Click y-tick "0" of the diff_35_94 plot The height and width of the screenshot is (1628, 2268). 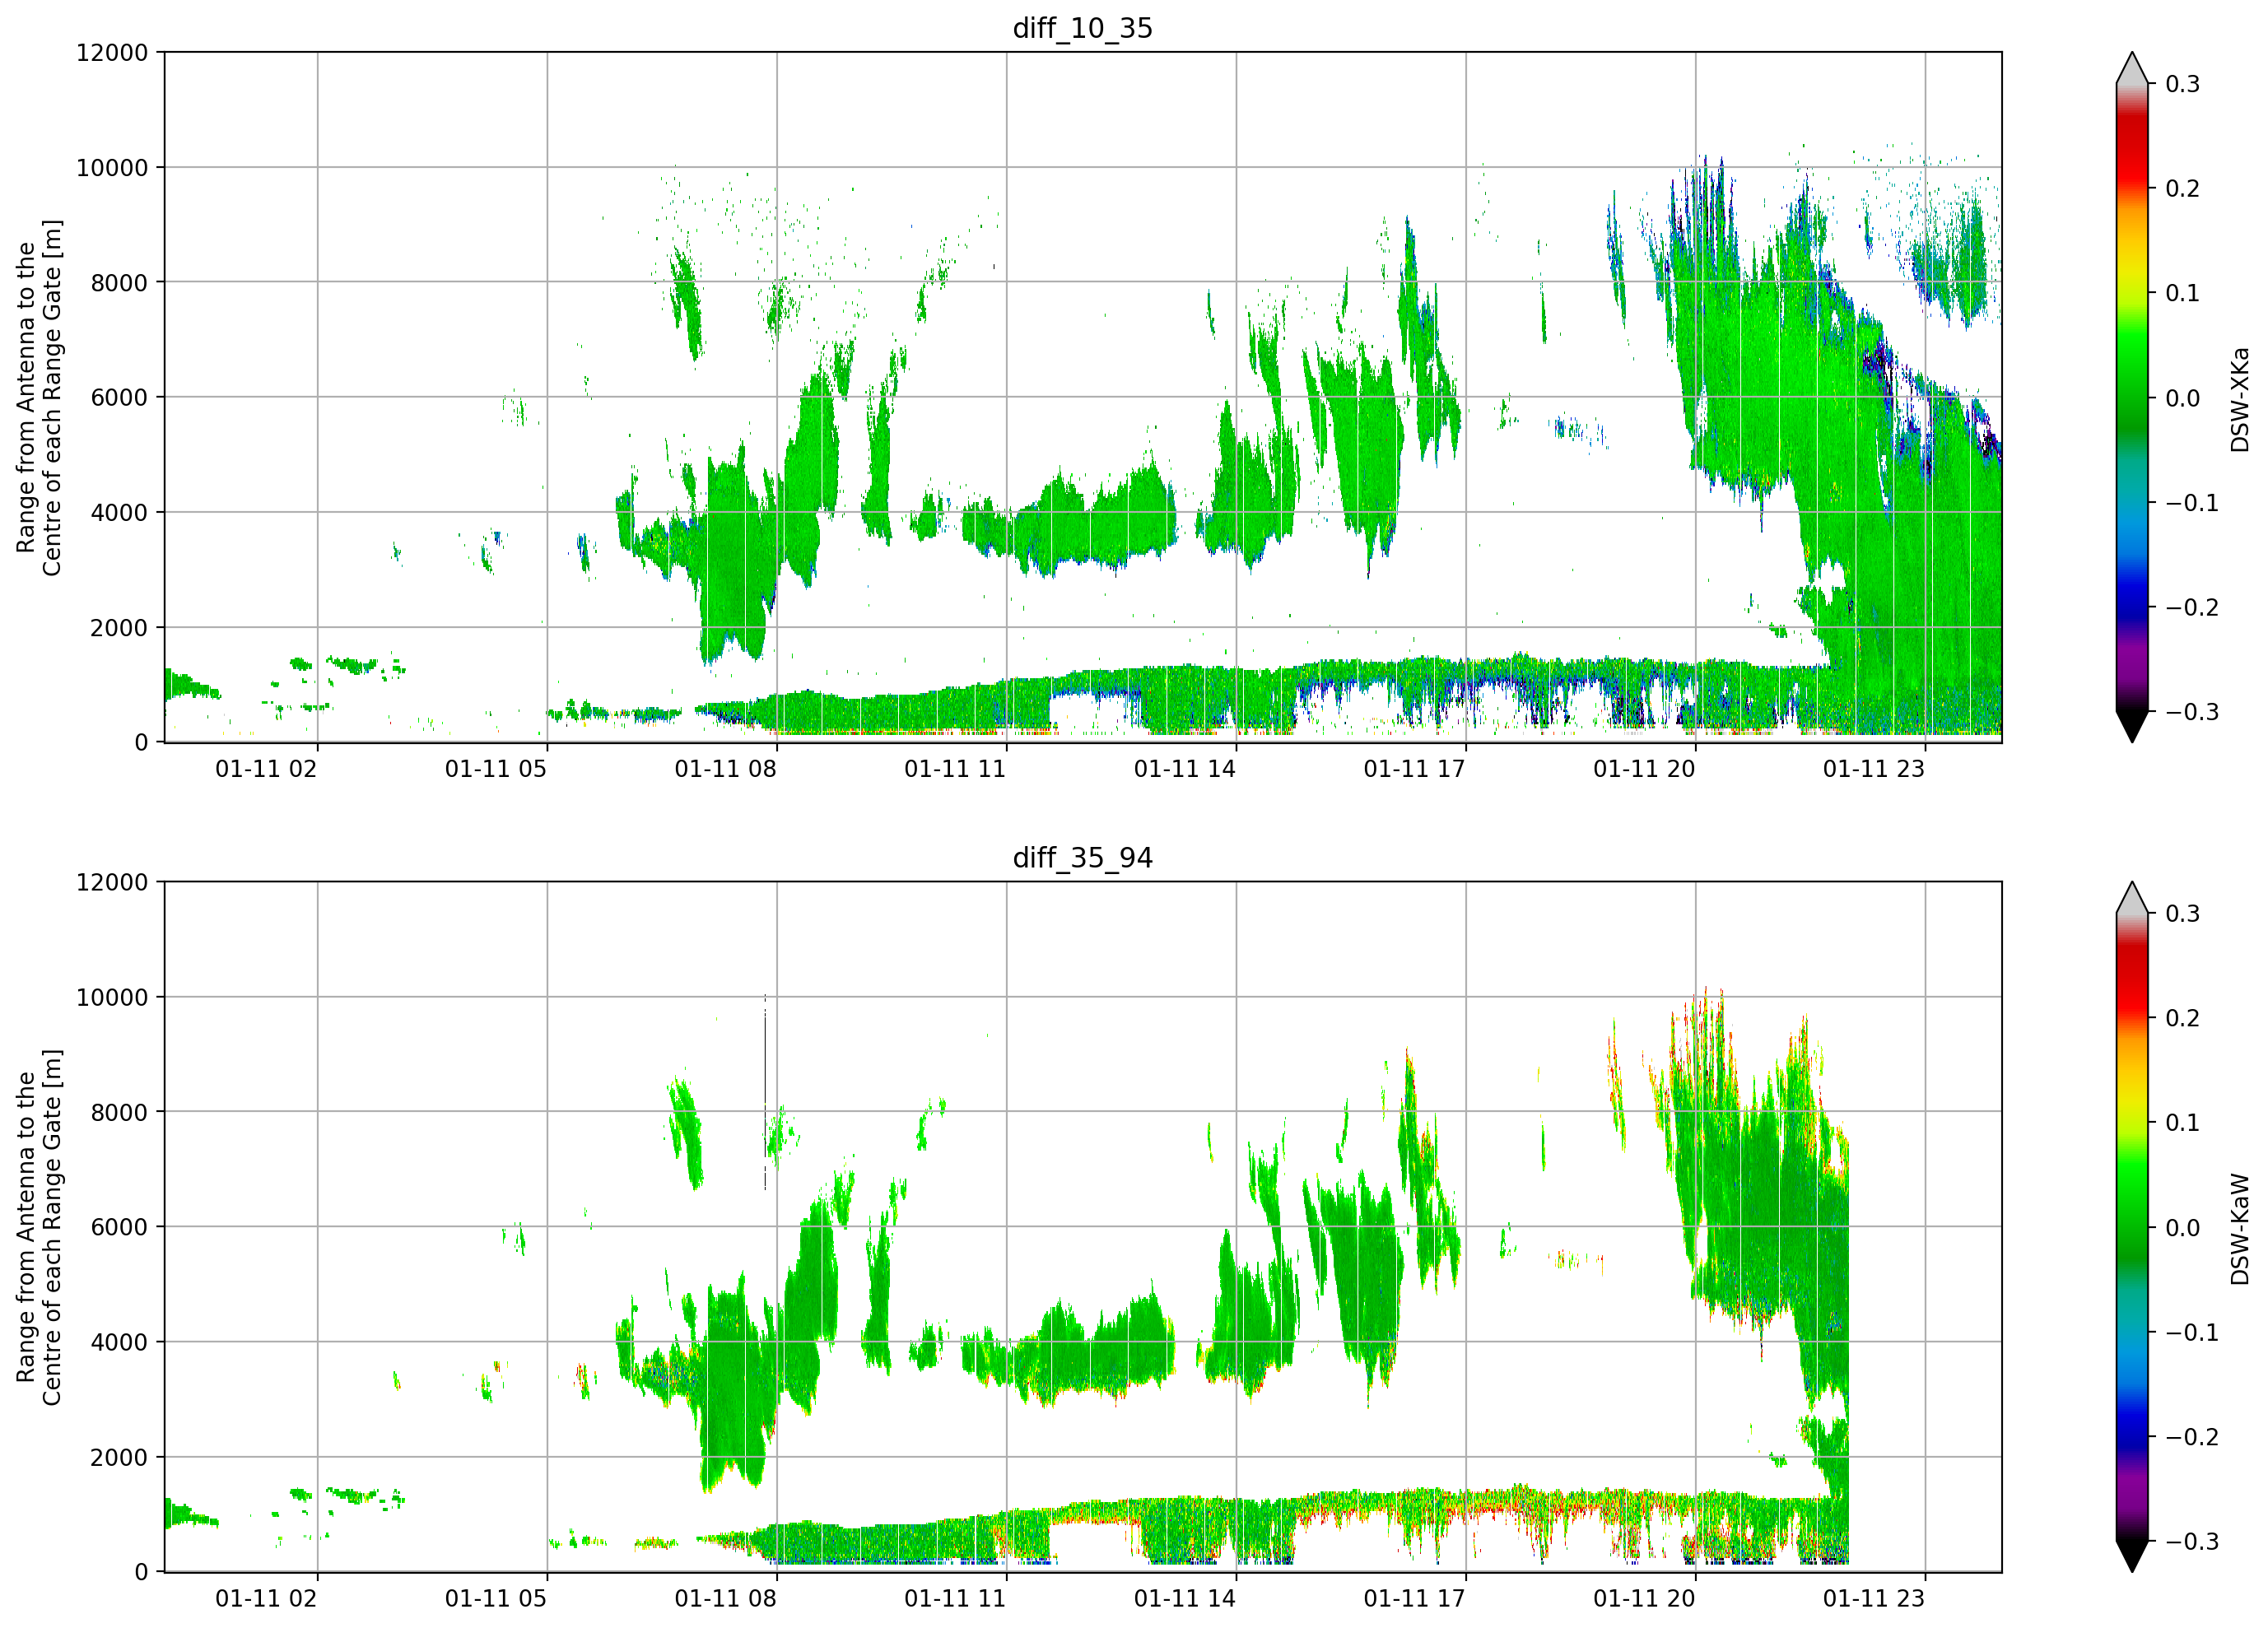[x=141, y=1573]
